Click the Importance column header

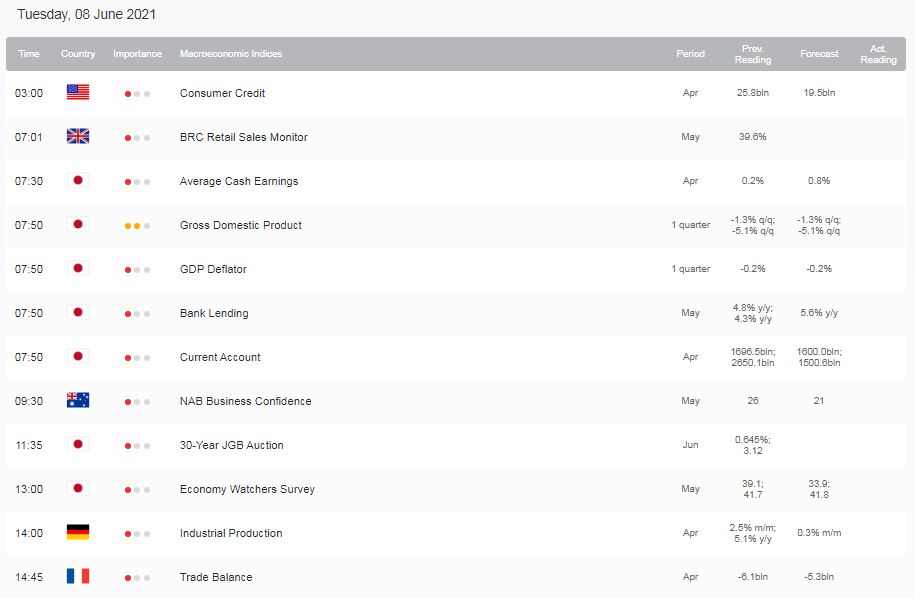tap(137, 54)
